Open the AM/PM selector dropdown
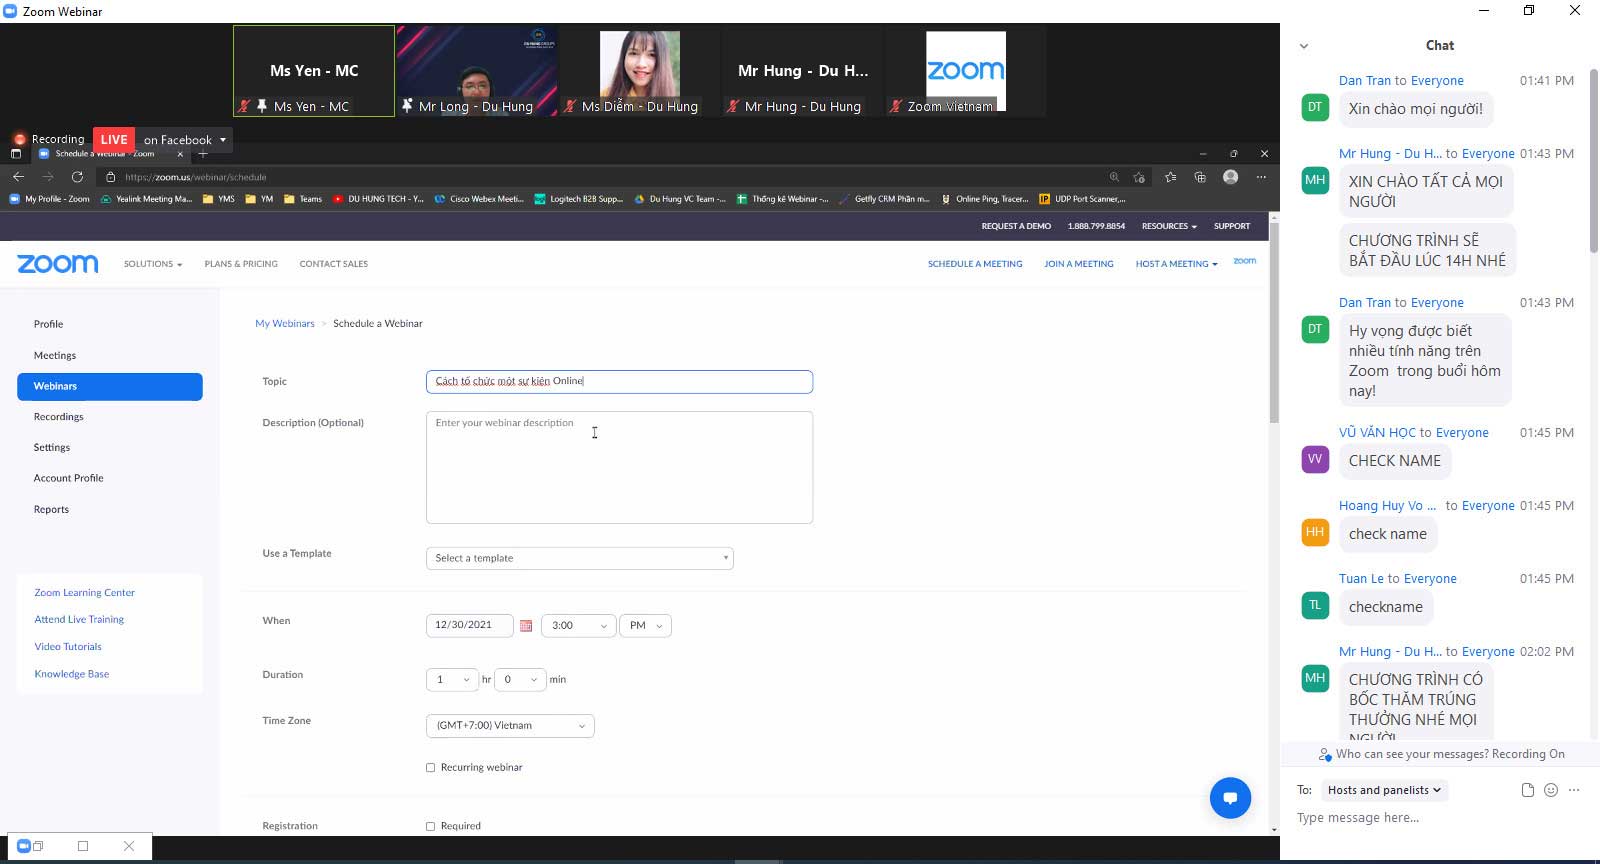The height and width of the screenshot is (864, 1600). coord(645,626)
